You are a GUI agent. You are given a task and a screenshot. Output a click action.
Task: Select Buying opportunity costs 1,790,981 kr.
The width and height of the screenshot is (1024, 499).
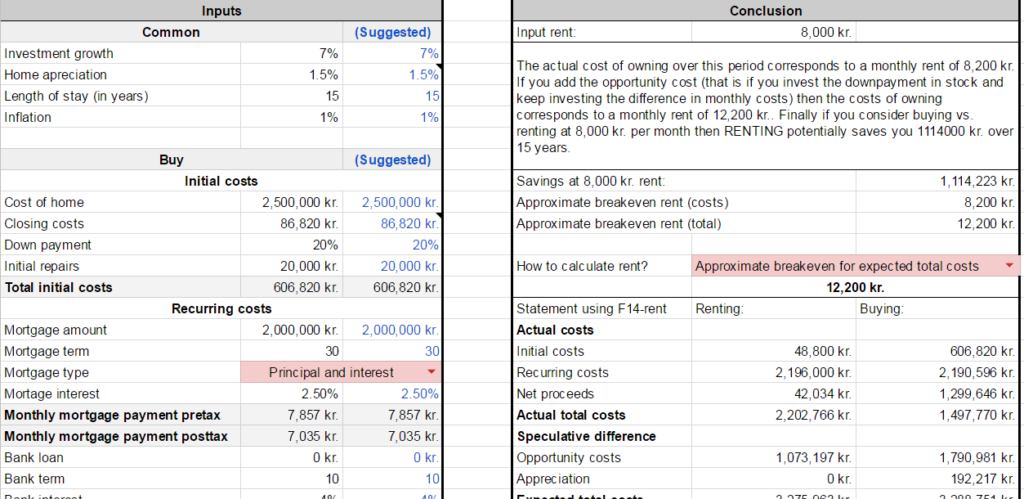click(937, 457)
